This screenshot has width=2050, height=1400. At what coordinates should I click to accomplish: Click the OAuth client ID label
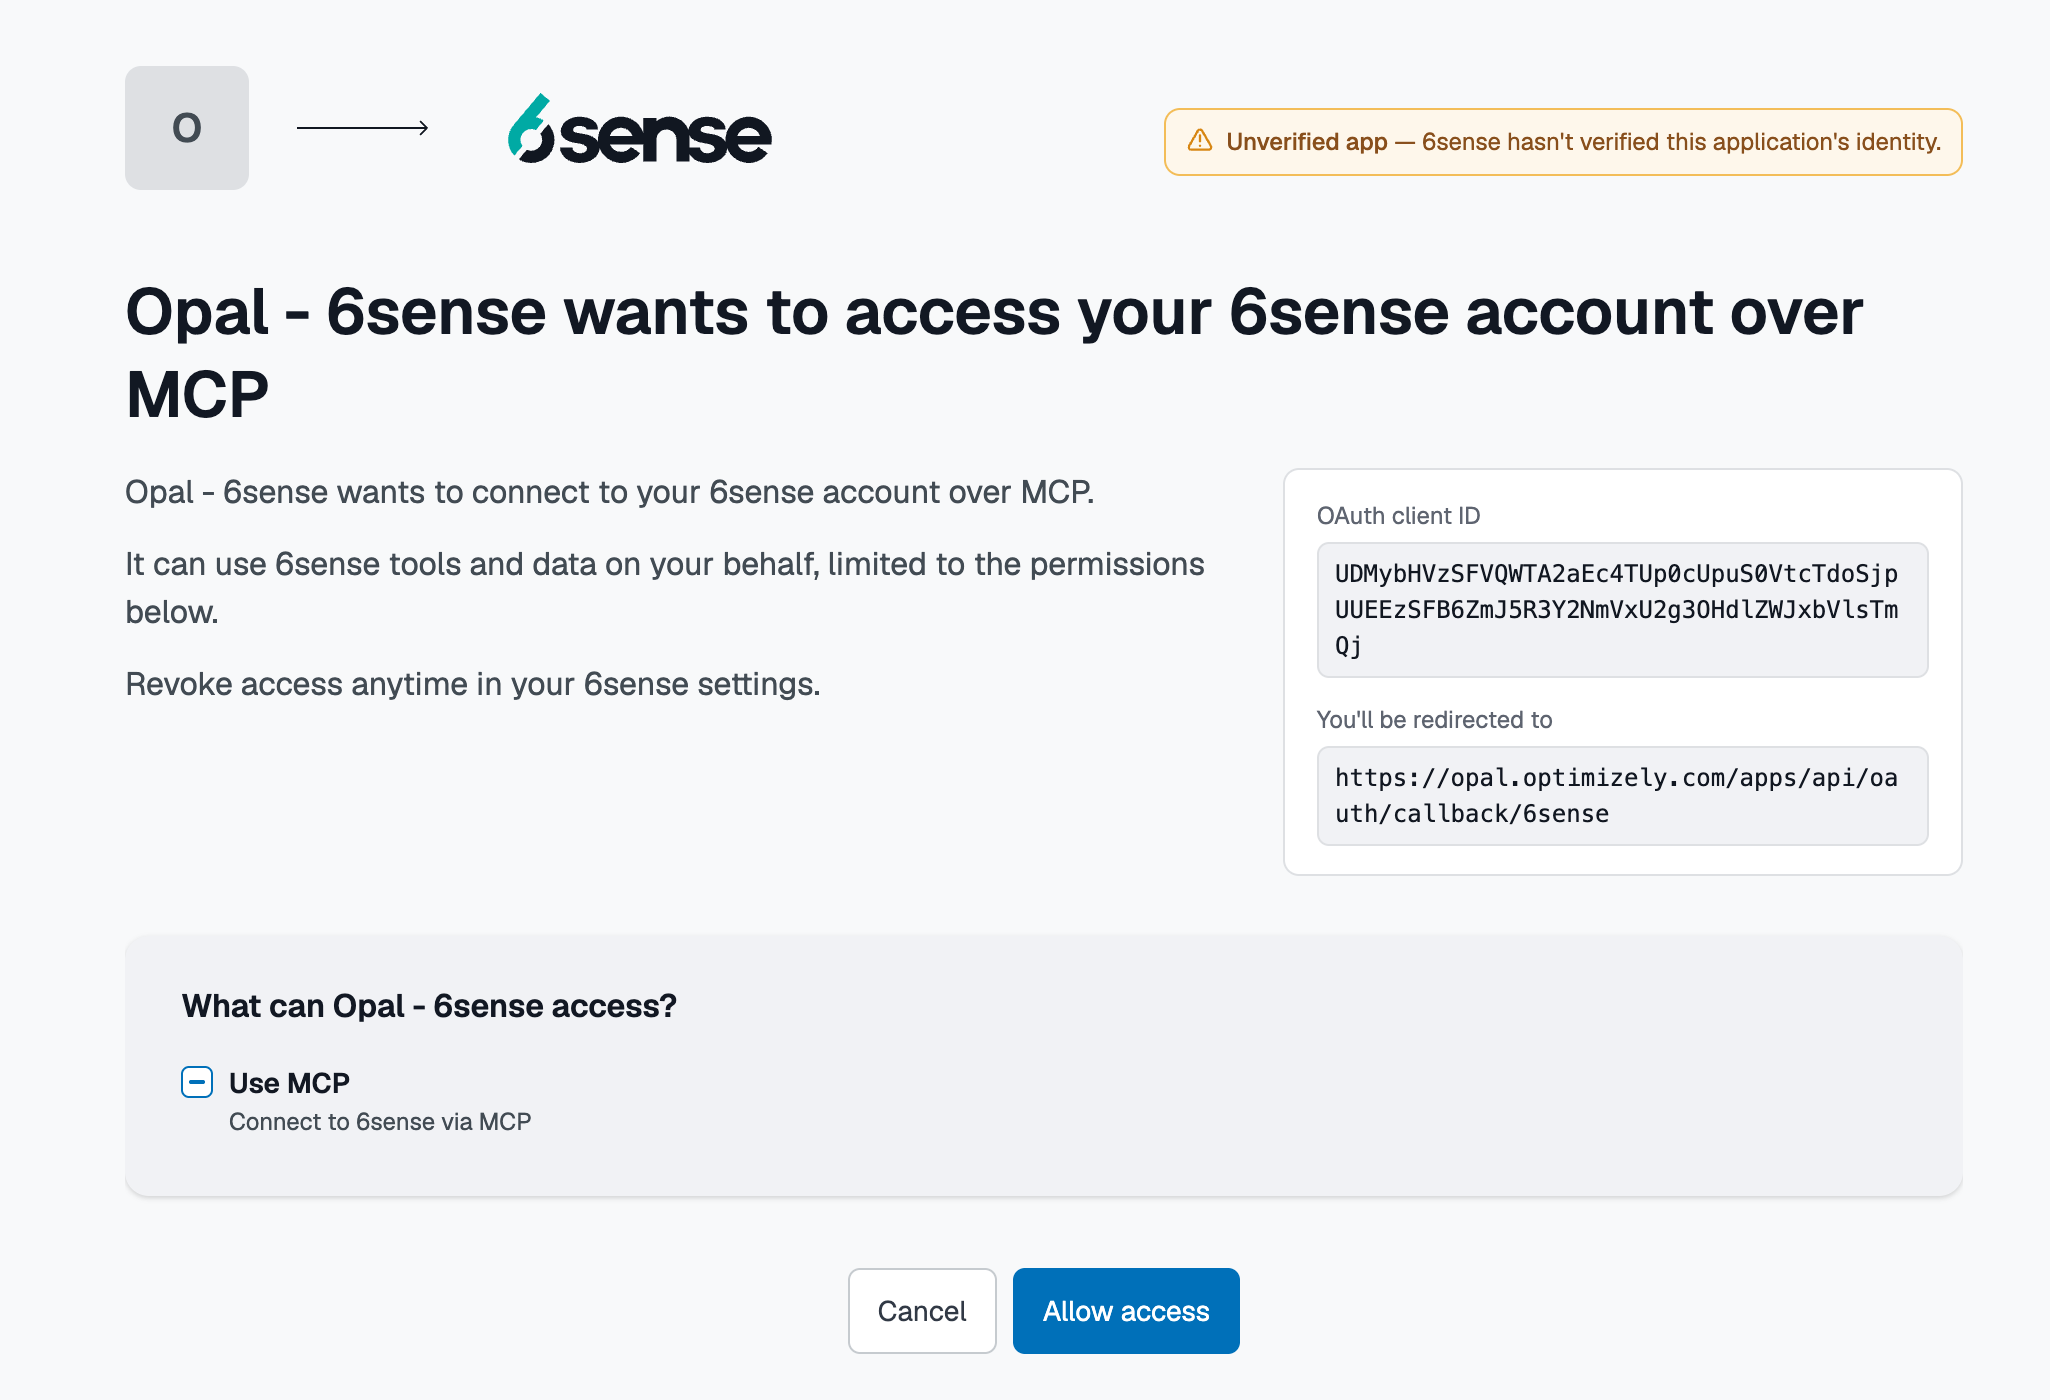pyautogui.click(x=1398, y=516)
